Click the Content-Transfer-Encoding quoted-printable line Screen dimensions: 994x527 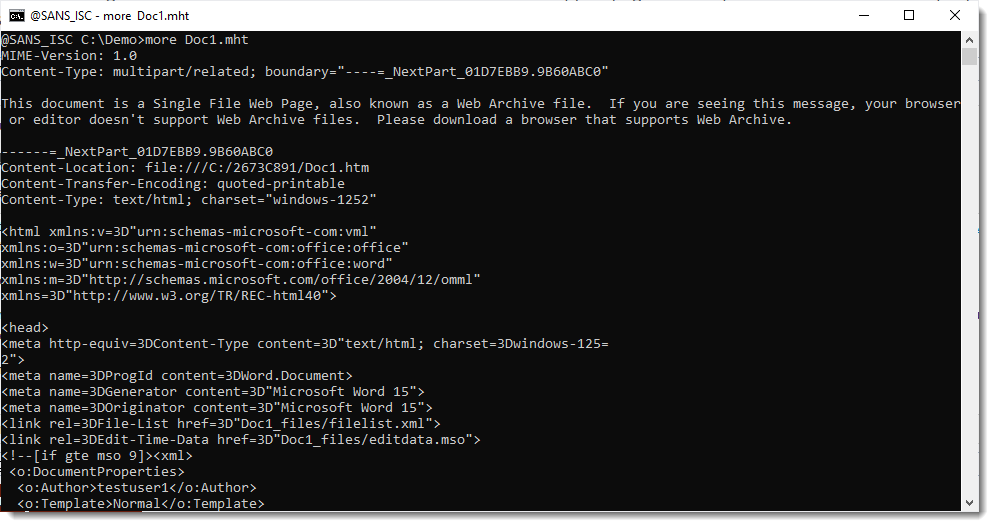(172, 184)
